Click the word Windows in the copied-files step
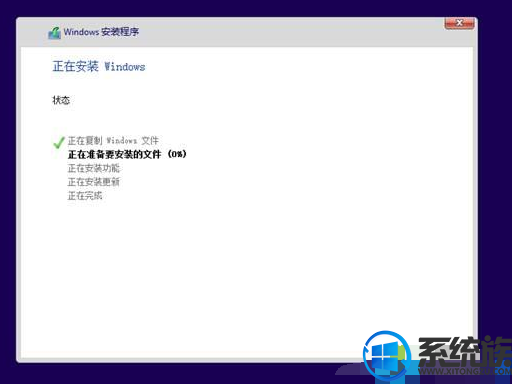The image size is (512, 384). [121, 141]
